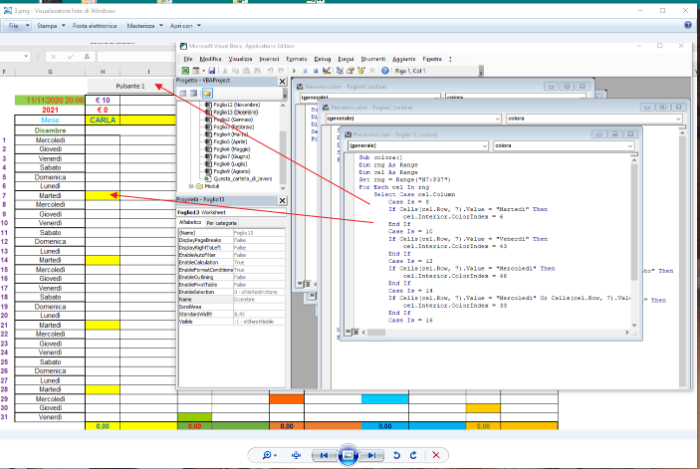Switch to the Per categoria properties tab
The height and width of the screenshot is (469, 700).
pyautogui.click(x=221, y=223)
